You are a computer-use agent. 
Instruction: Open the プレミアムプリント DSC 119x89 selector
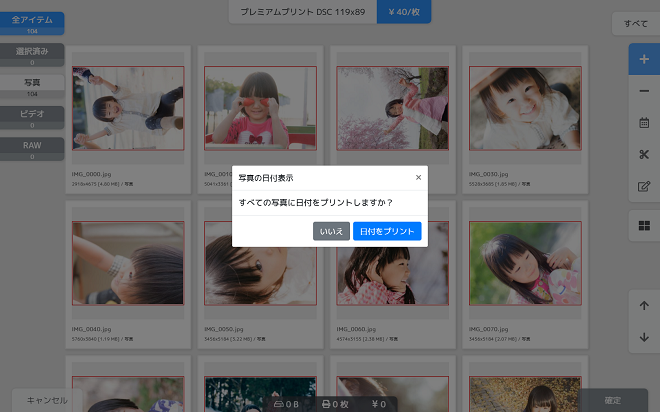pos(302,12)
